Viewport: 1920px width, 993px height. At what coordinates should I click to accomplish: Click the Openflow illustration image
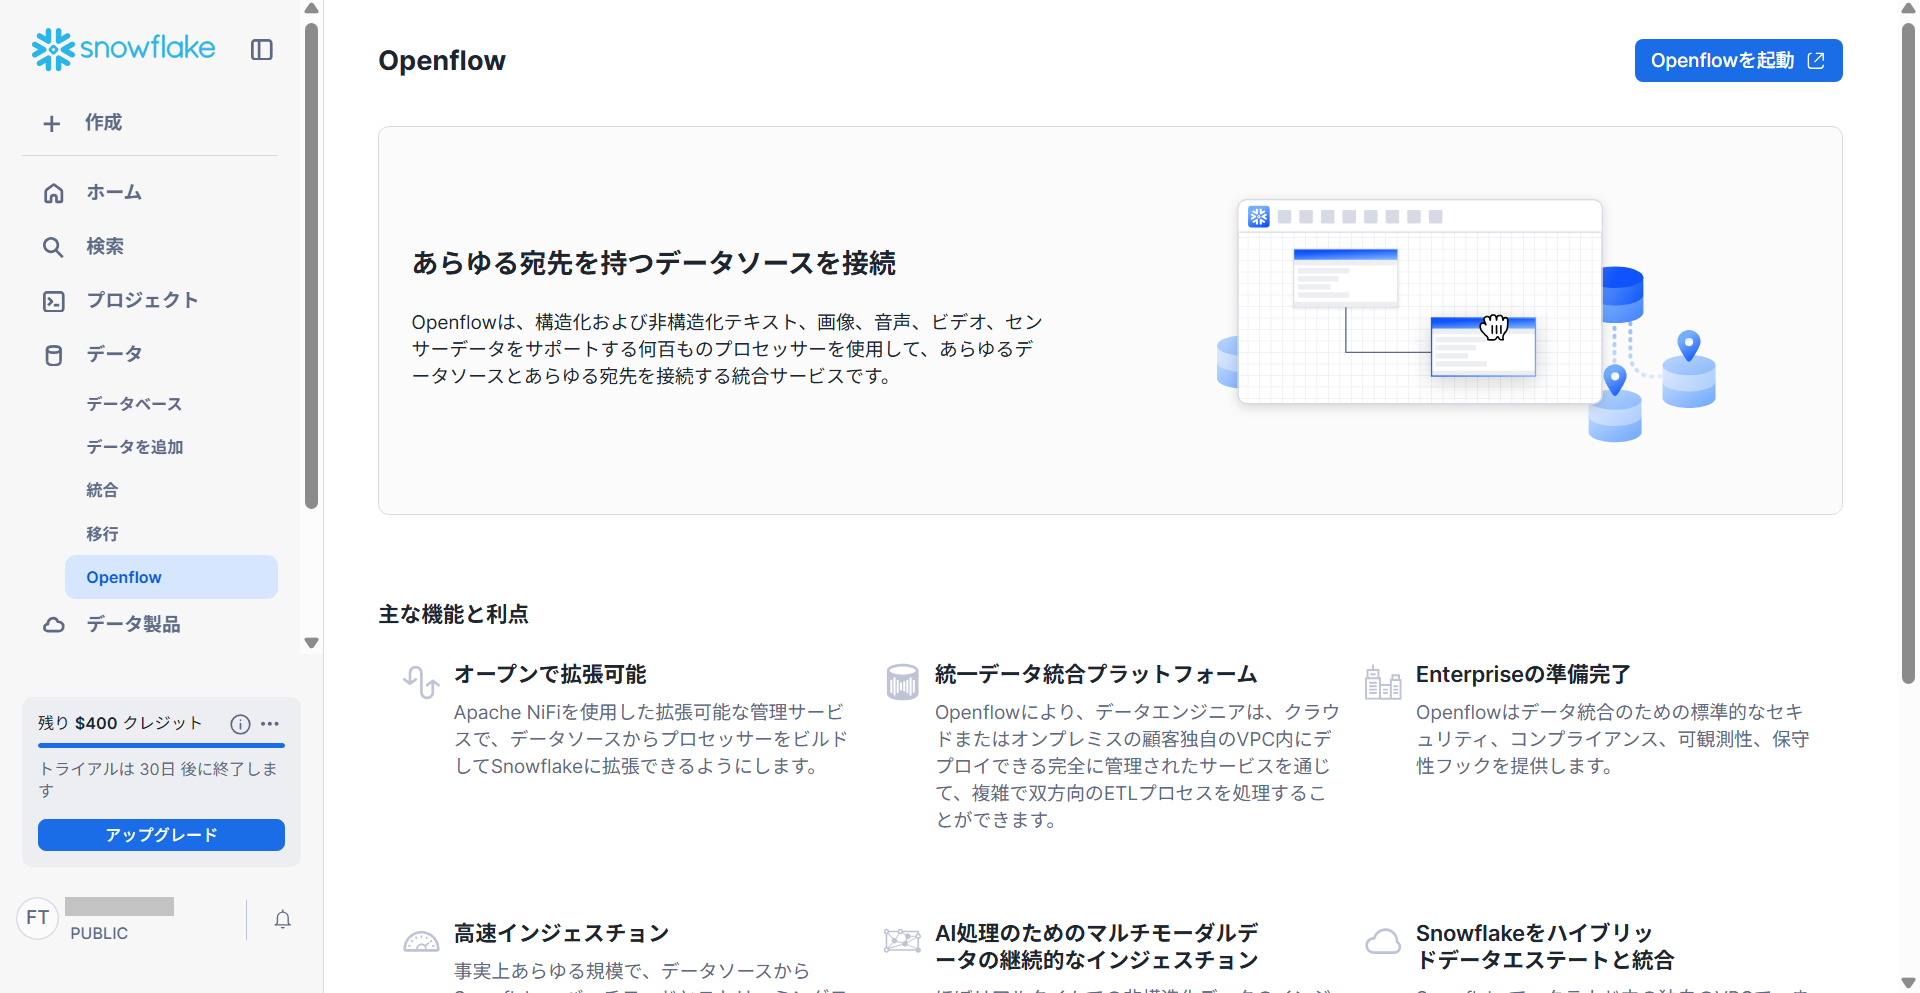1466,320
